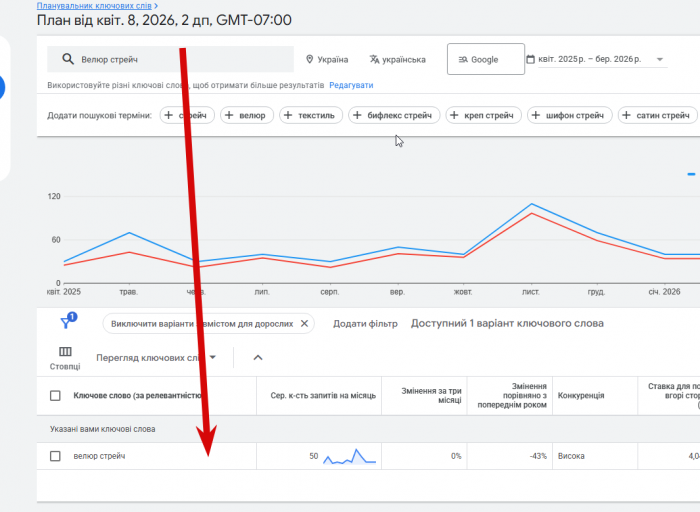700x512 pixels.
Task: Click the велюр стрейч keyword text
Action: [x=99, y=456]
